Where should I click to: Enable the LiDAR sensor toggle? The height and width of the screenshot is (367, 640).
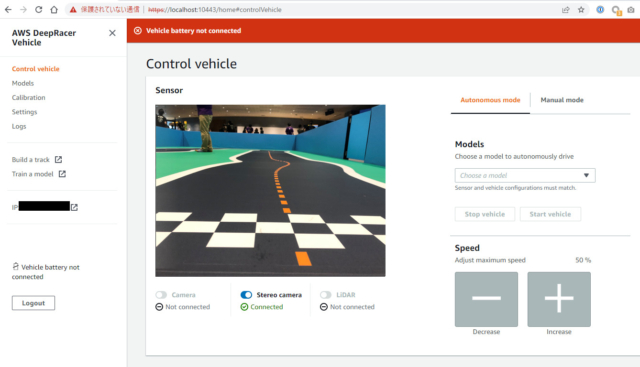point(326,295)
